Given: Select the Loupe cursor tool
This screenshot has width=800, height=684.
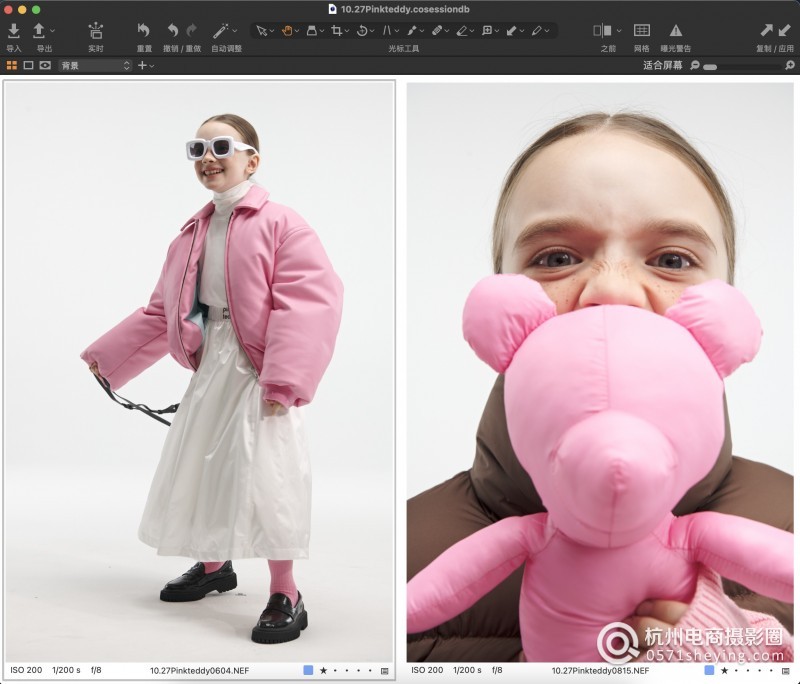Looking at the screenshot, I should 312,31.
